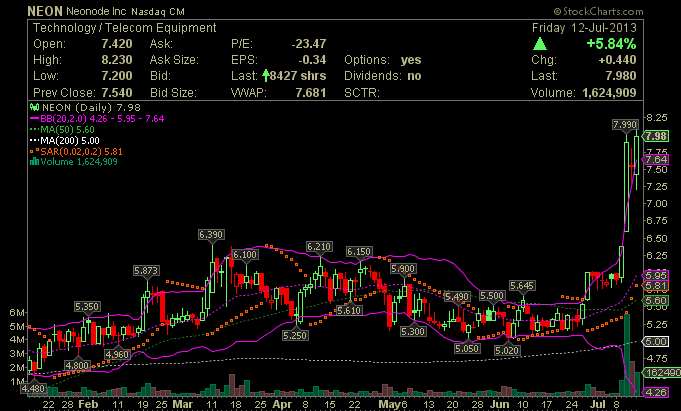Click the 7.990 peak price label

coord(625,125)
